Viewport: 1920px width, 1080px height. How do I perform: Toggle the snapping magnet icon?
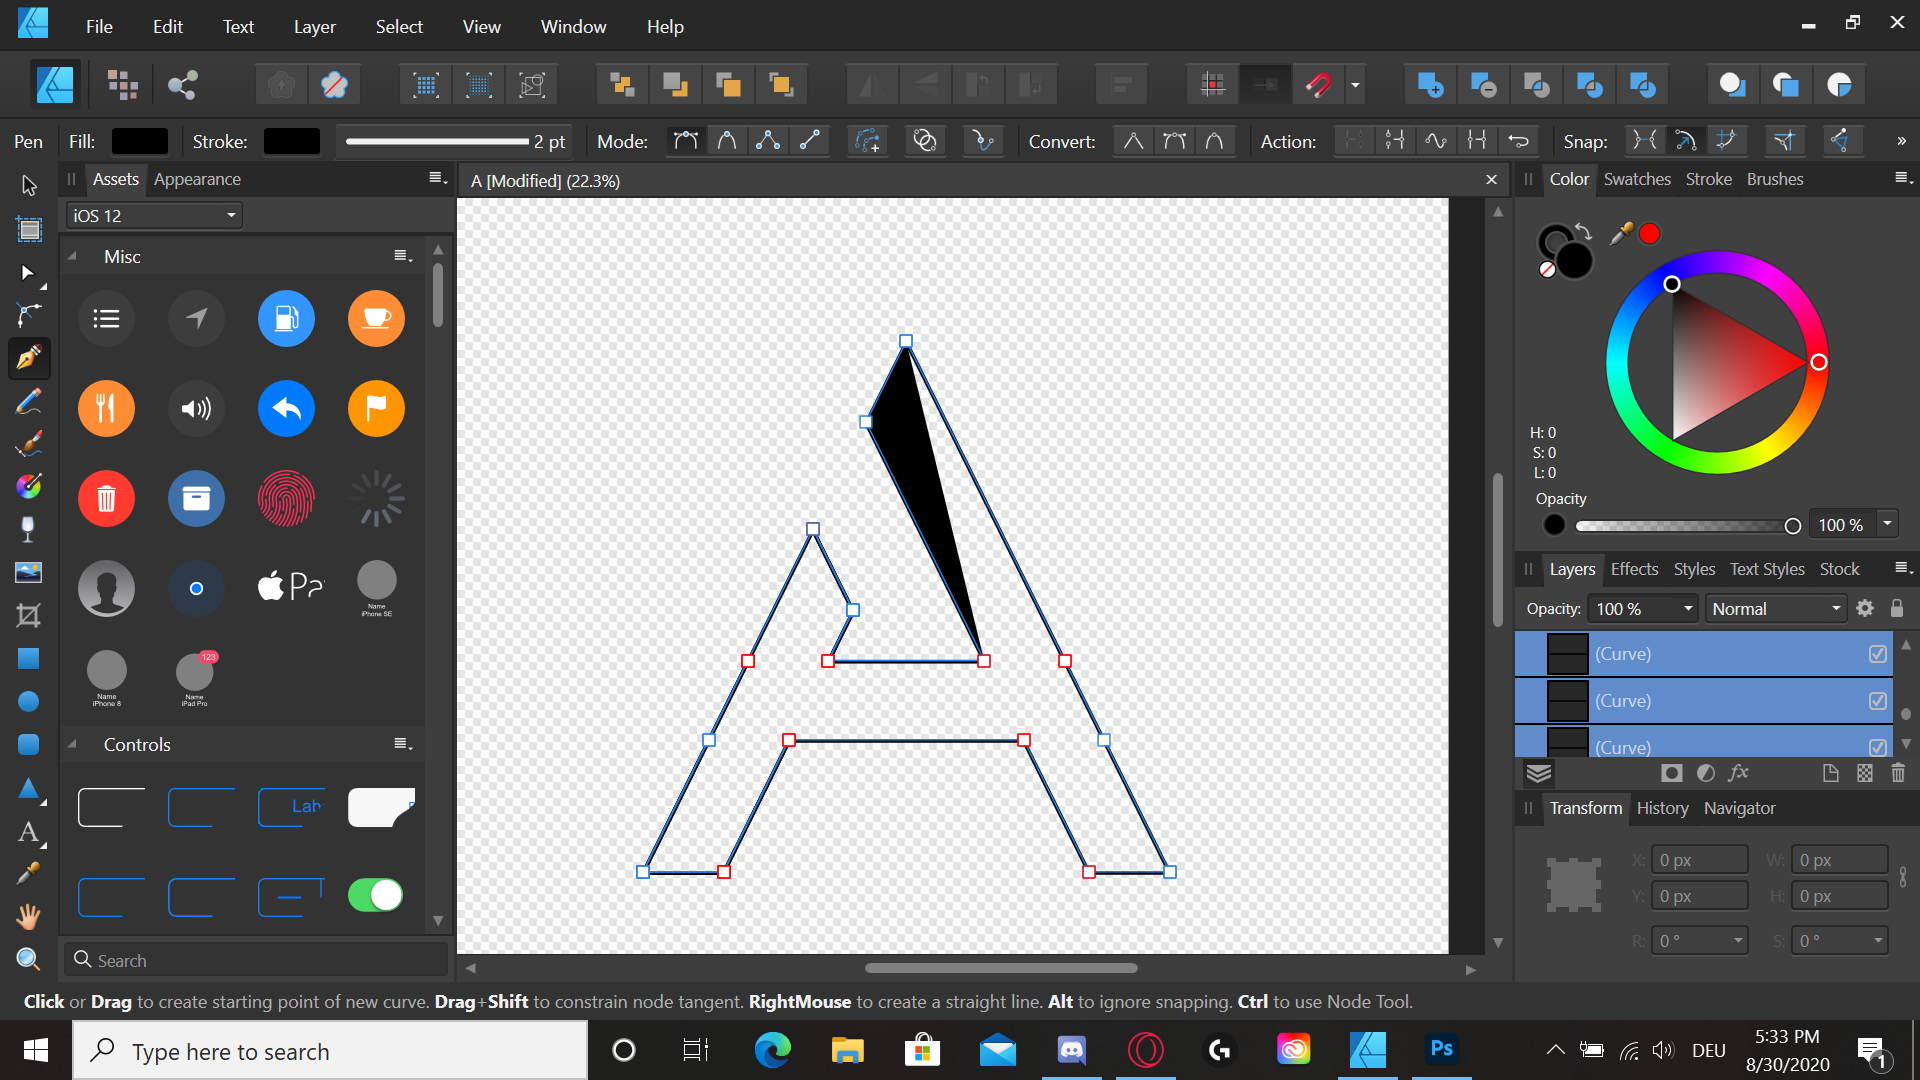click(1318, 85)
